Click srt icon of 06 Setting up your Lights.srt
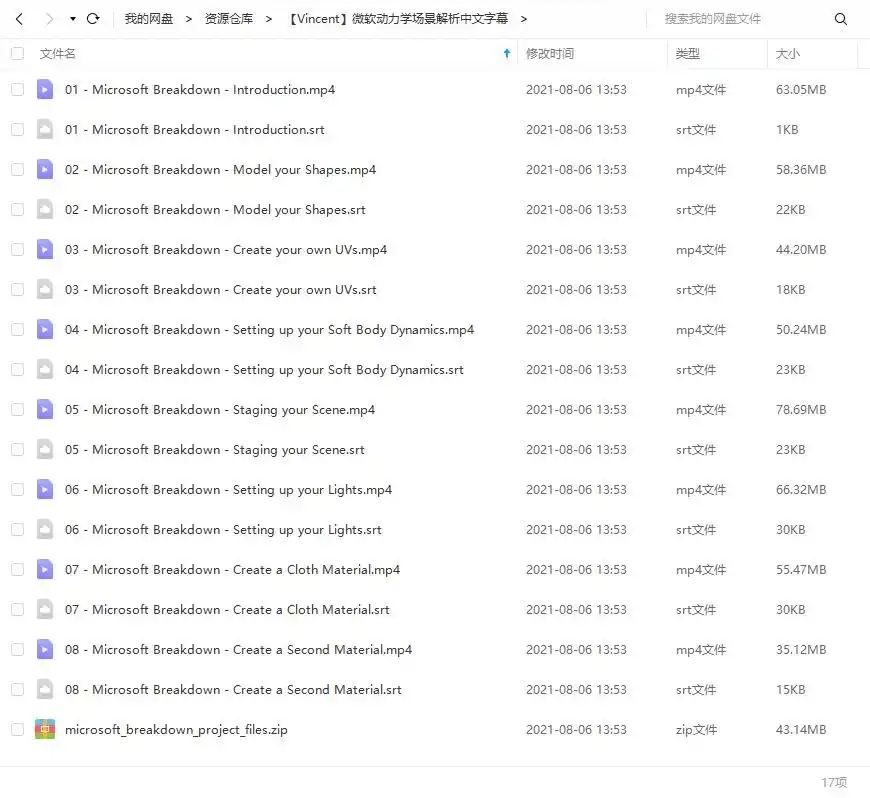The width and height of the screenshot is (870, 798). pyautogui.click(x=44, y=530)
